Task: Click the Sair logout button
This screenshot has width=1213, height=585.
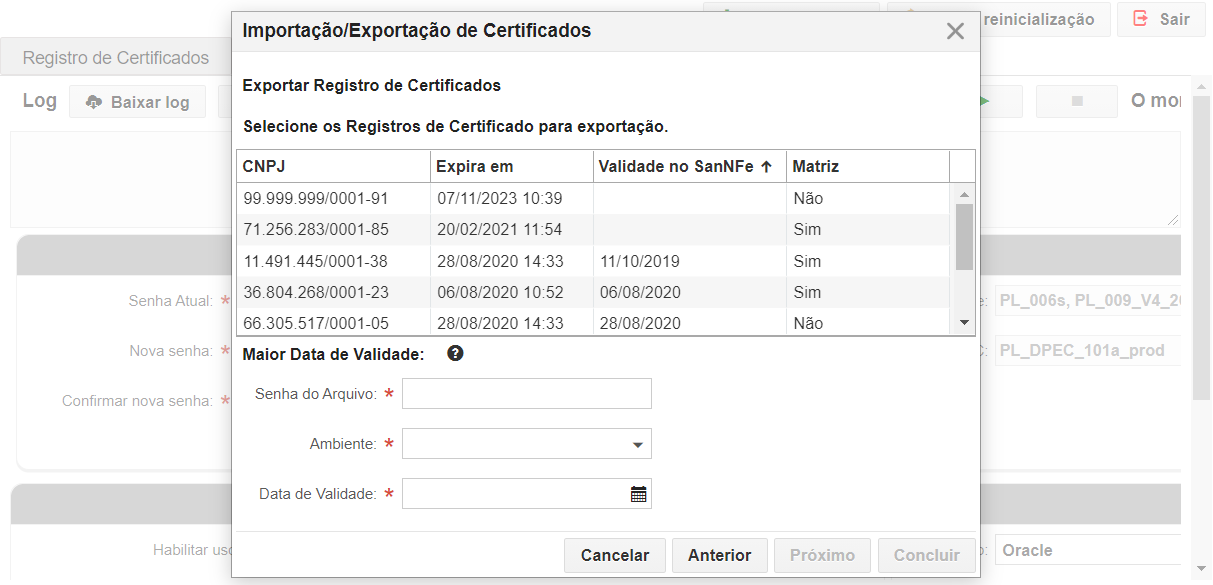Action: point(1161,19)
